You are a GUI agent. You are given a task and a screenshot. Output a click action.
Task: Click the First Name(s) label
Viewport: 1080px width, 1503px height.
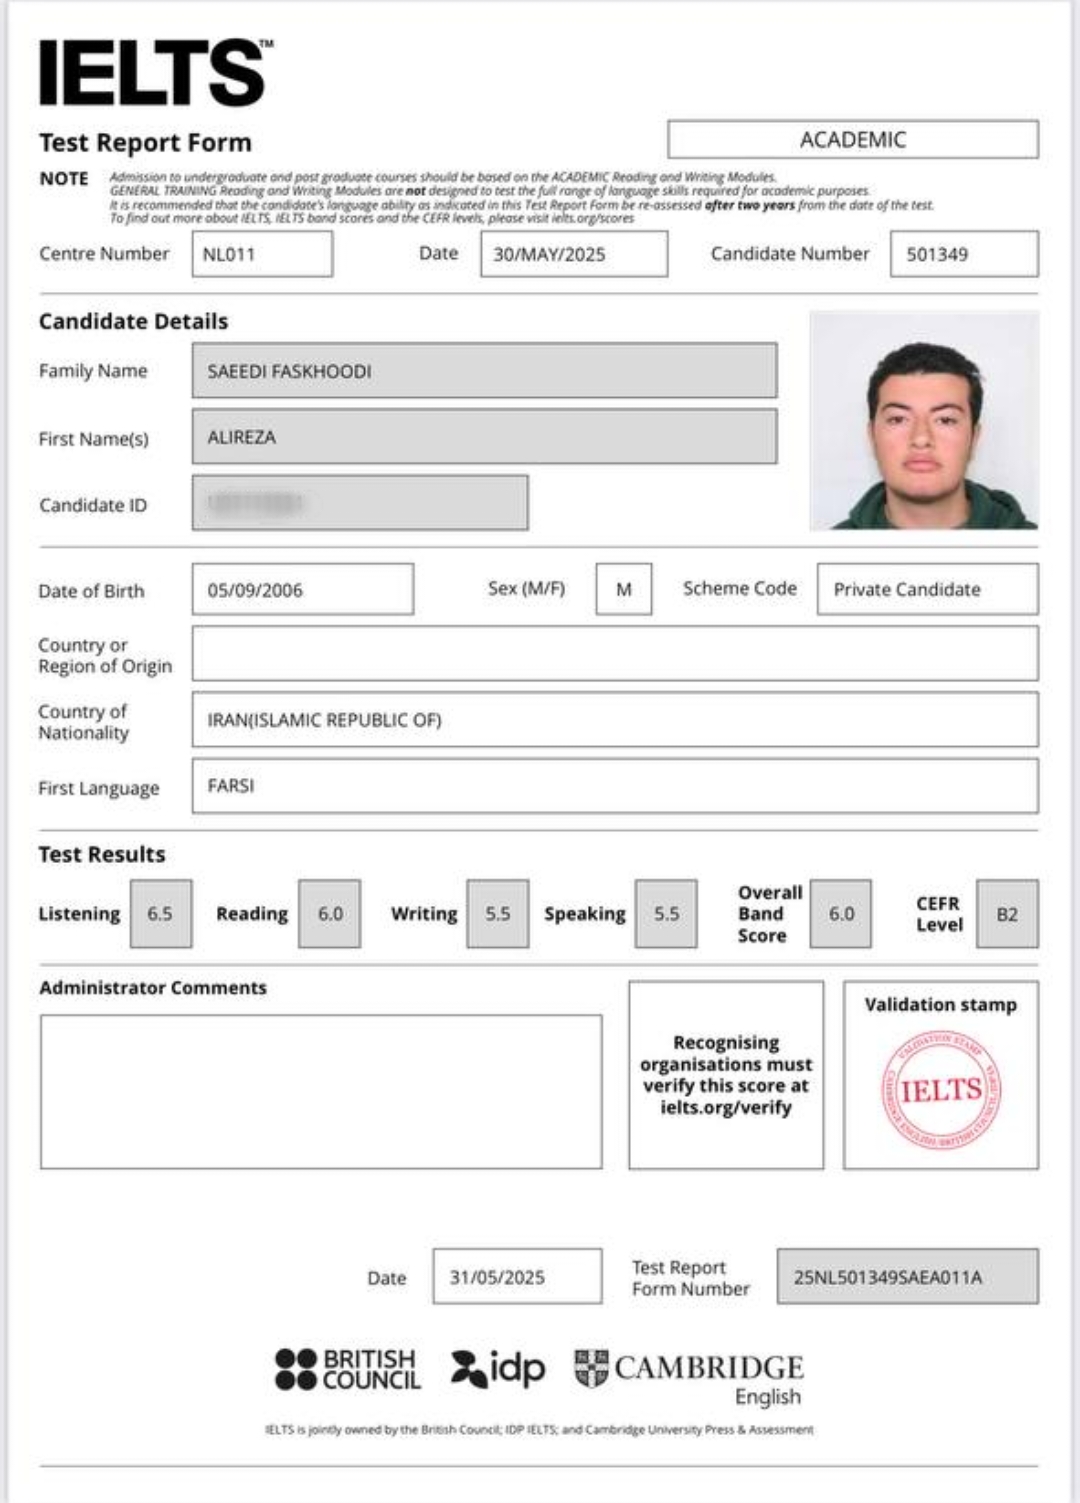(93, 439)
